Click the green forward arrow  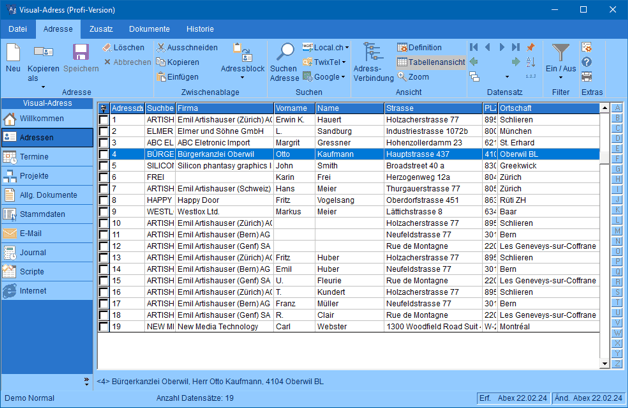click(516, 62)
